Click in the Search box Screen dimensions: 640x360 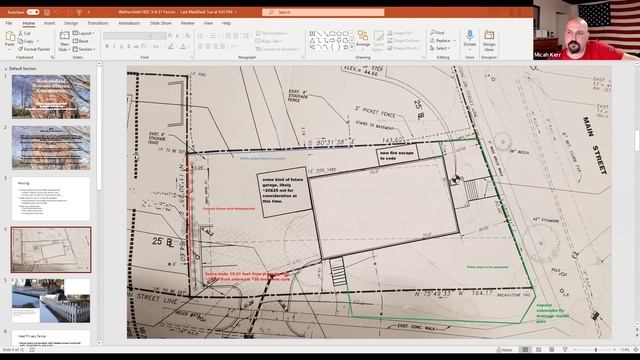(x=323, y=12)
